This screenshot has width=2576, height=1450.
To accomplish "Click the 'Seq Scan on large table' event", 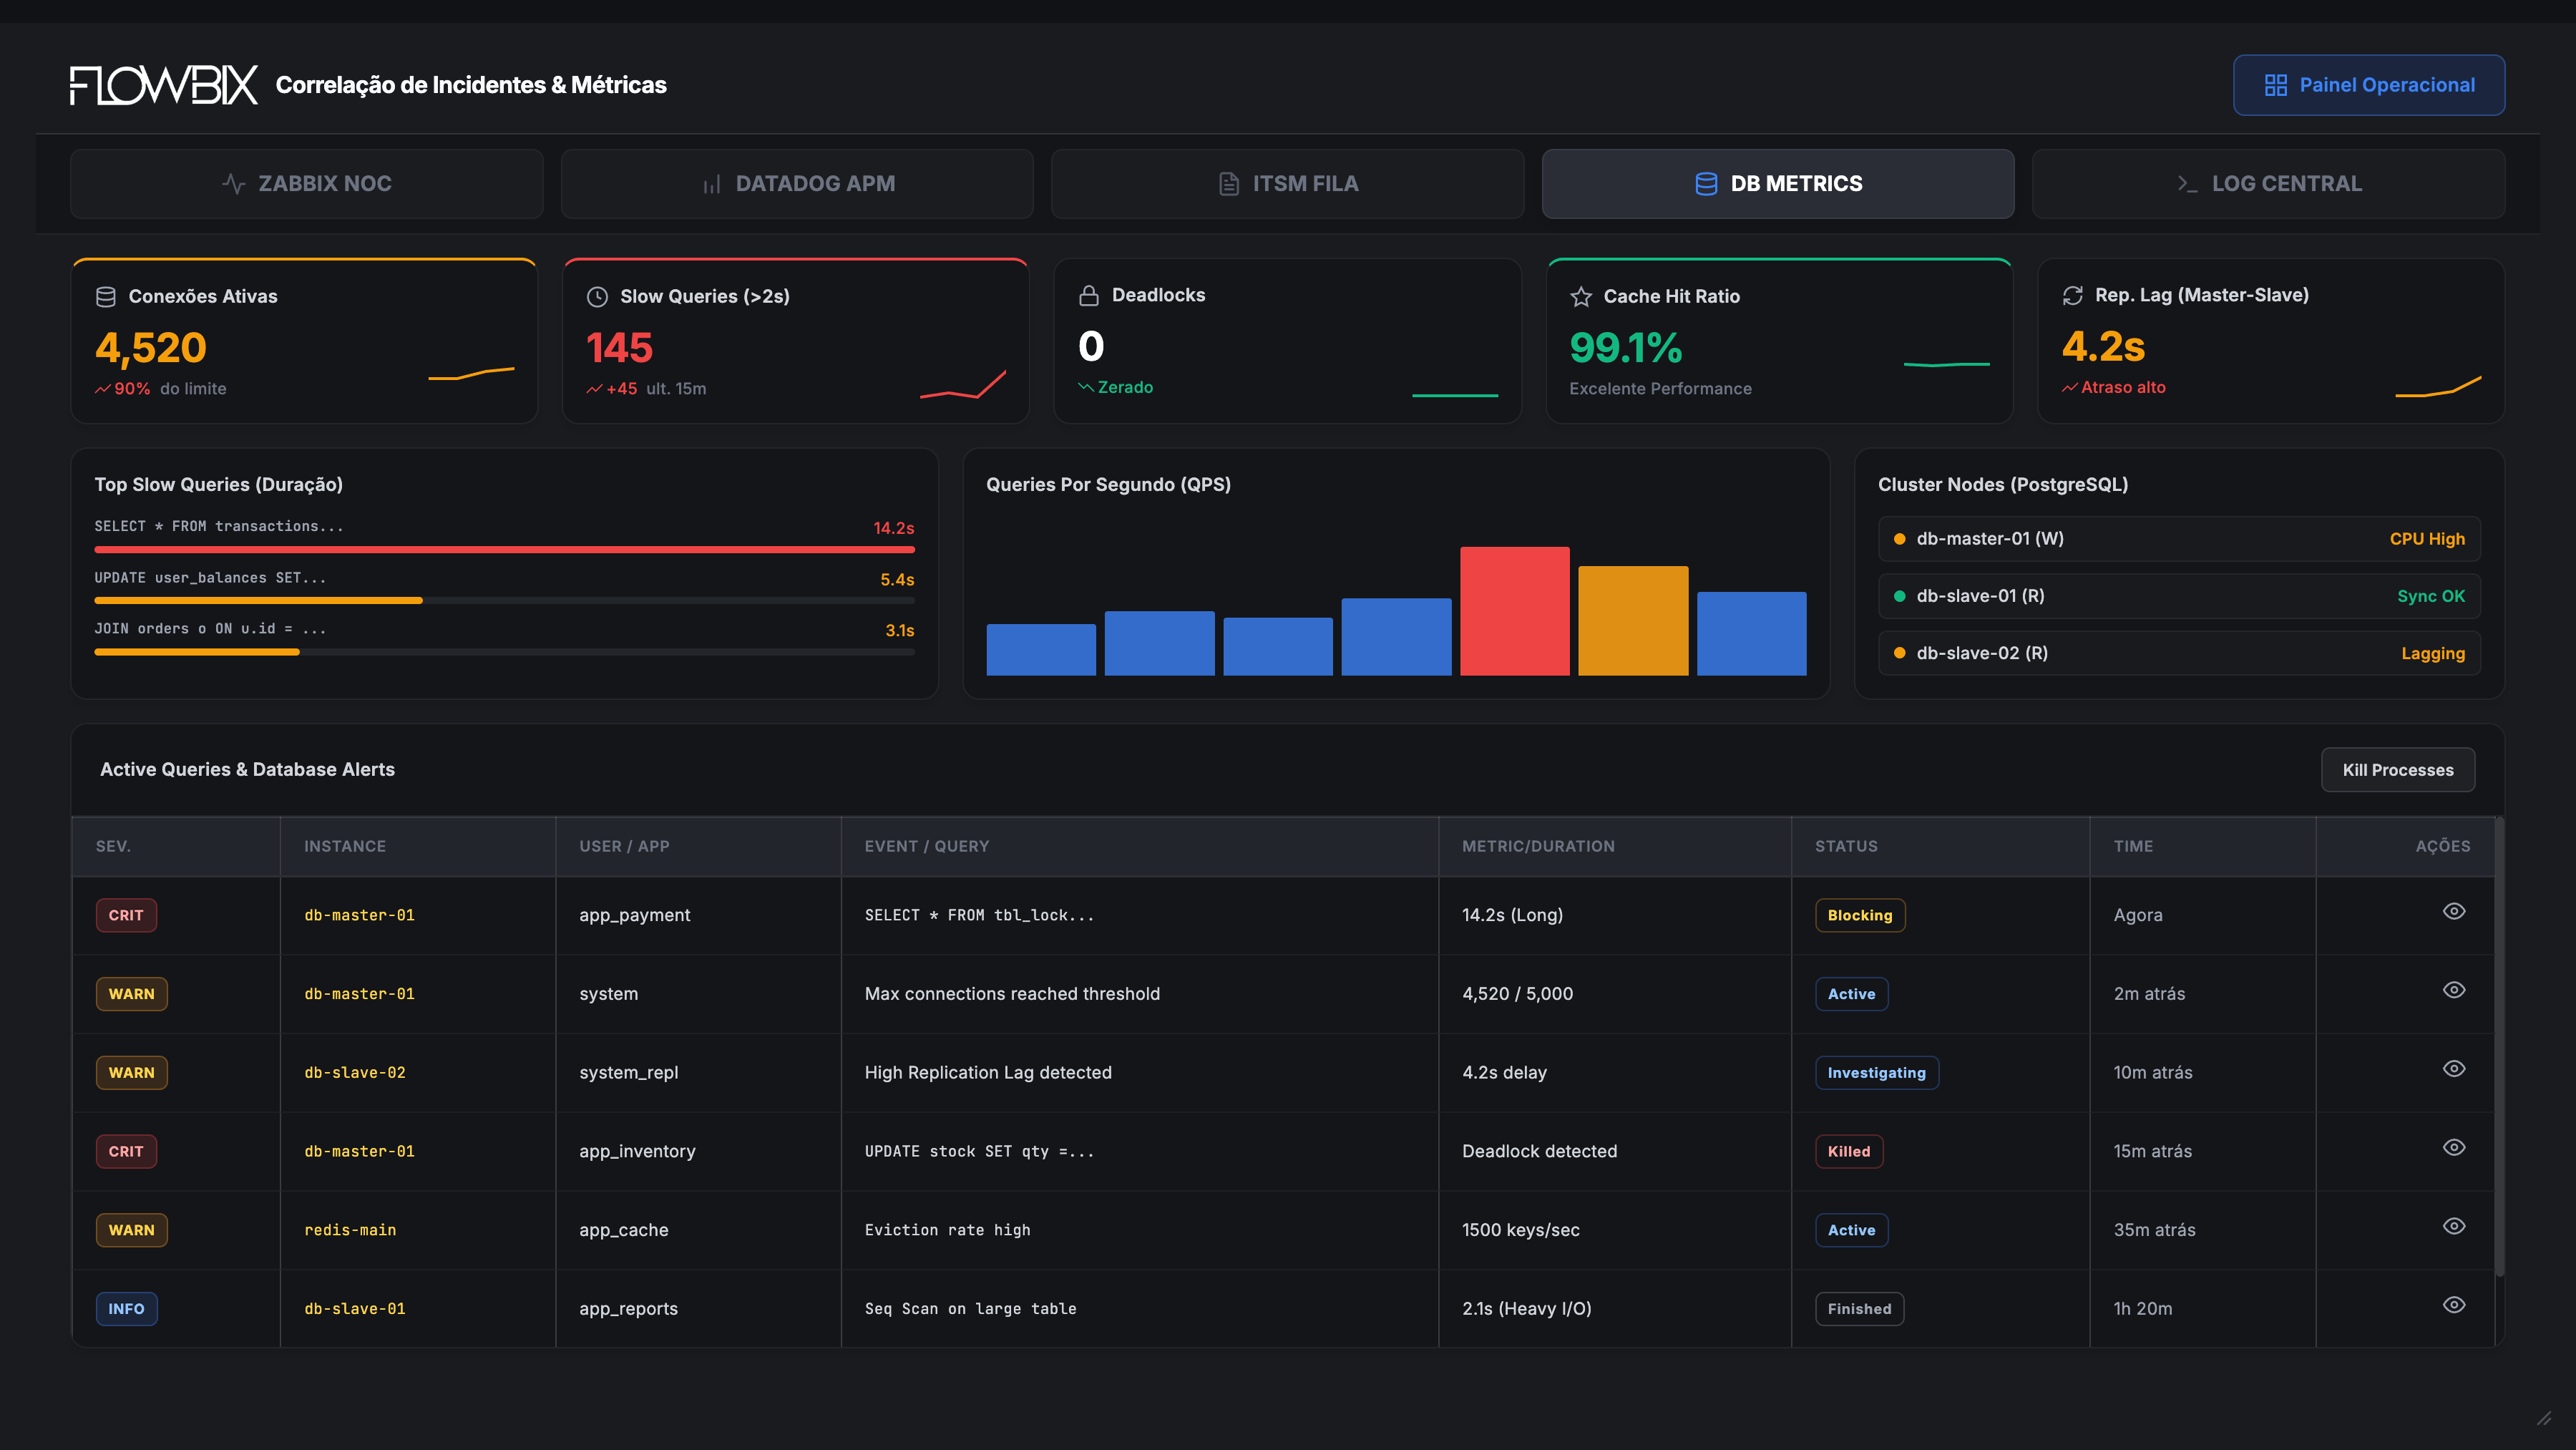I will click(x=970, y=1309).
